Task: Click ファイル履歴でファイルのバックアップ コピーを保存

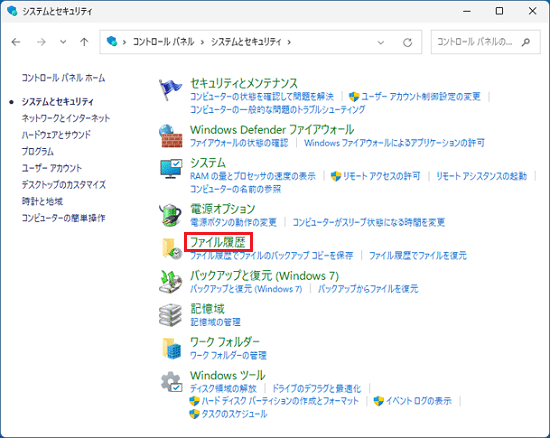Action: tap(271, 255)
